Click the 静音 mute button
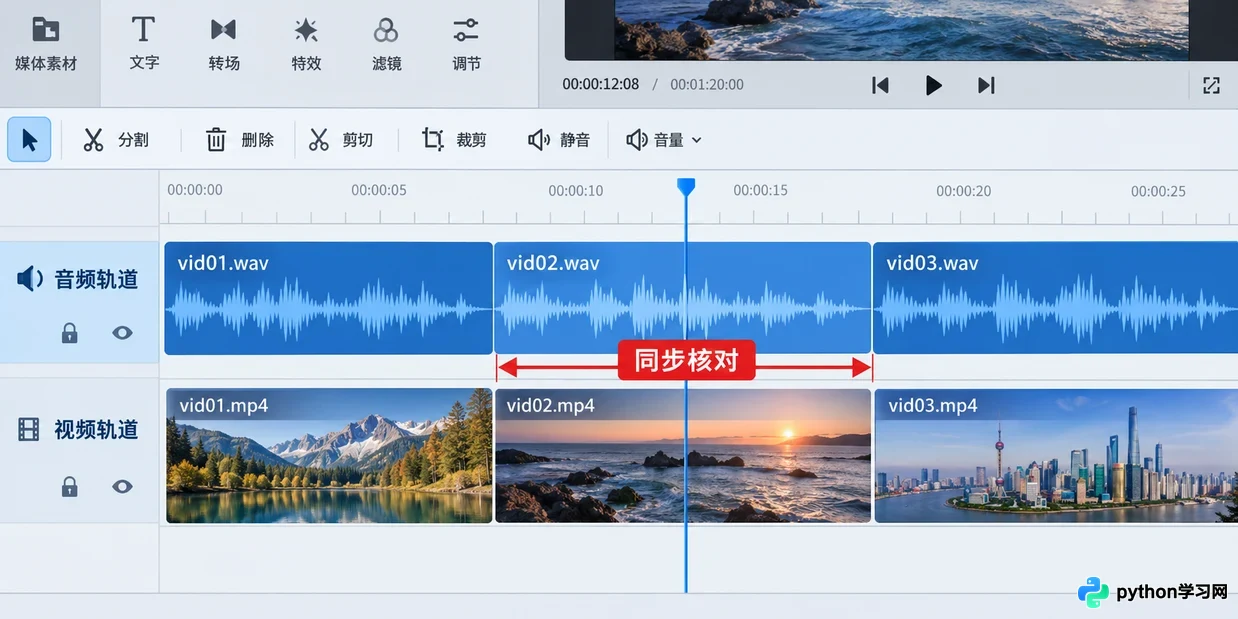The width and height of the screenshot is (1238, 619). [559, 139]
